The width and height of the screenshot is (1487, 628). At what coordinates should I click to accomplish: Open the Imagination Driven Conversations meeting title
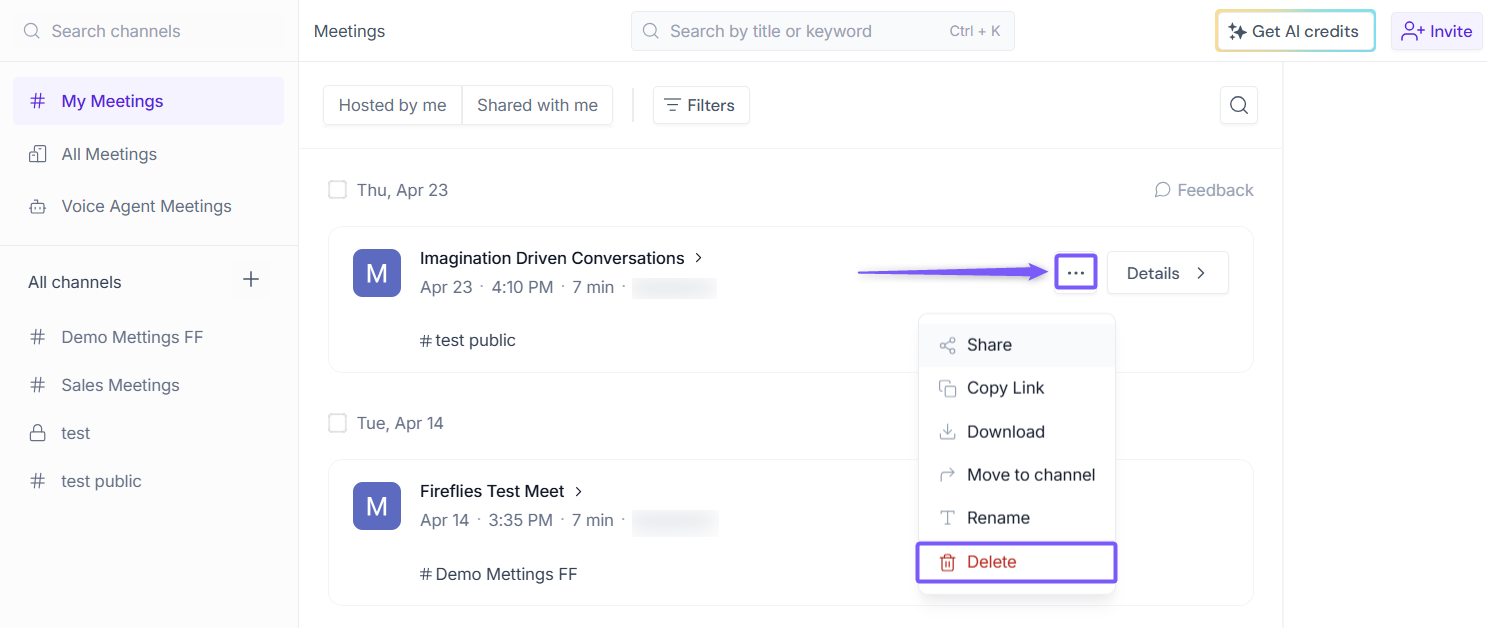pyautogui.click(x=552, y=258)
